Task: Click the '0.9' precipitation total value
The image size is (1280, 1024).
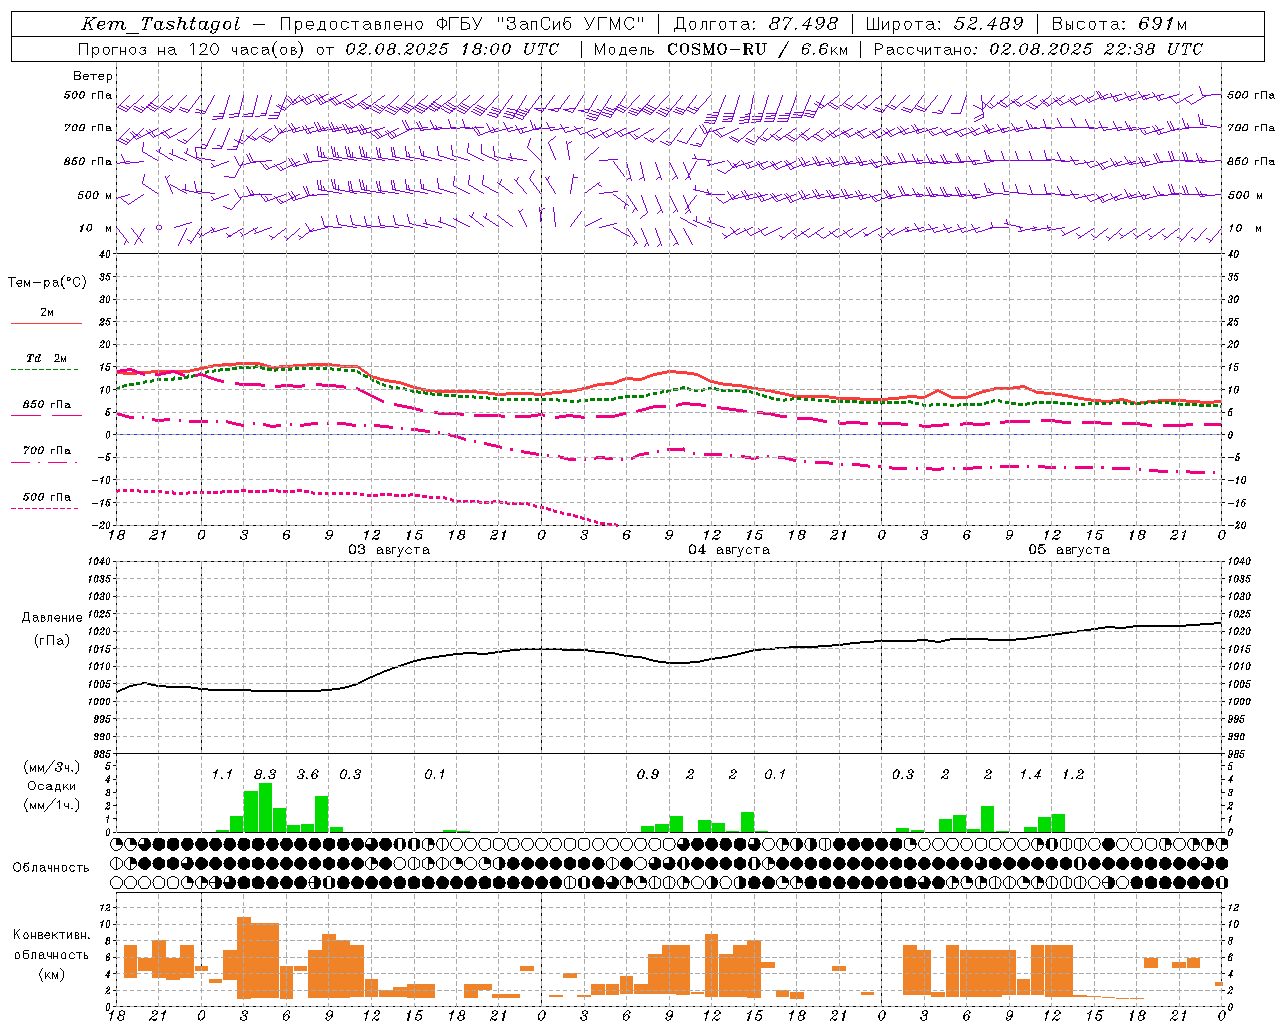Action: click(648, 775)
